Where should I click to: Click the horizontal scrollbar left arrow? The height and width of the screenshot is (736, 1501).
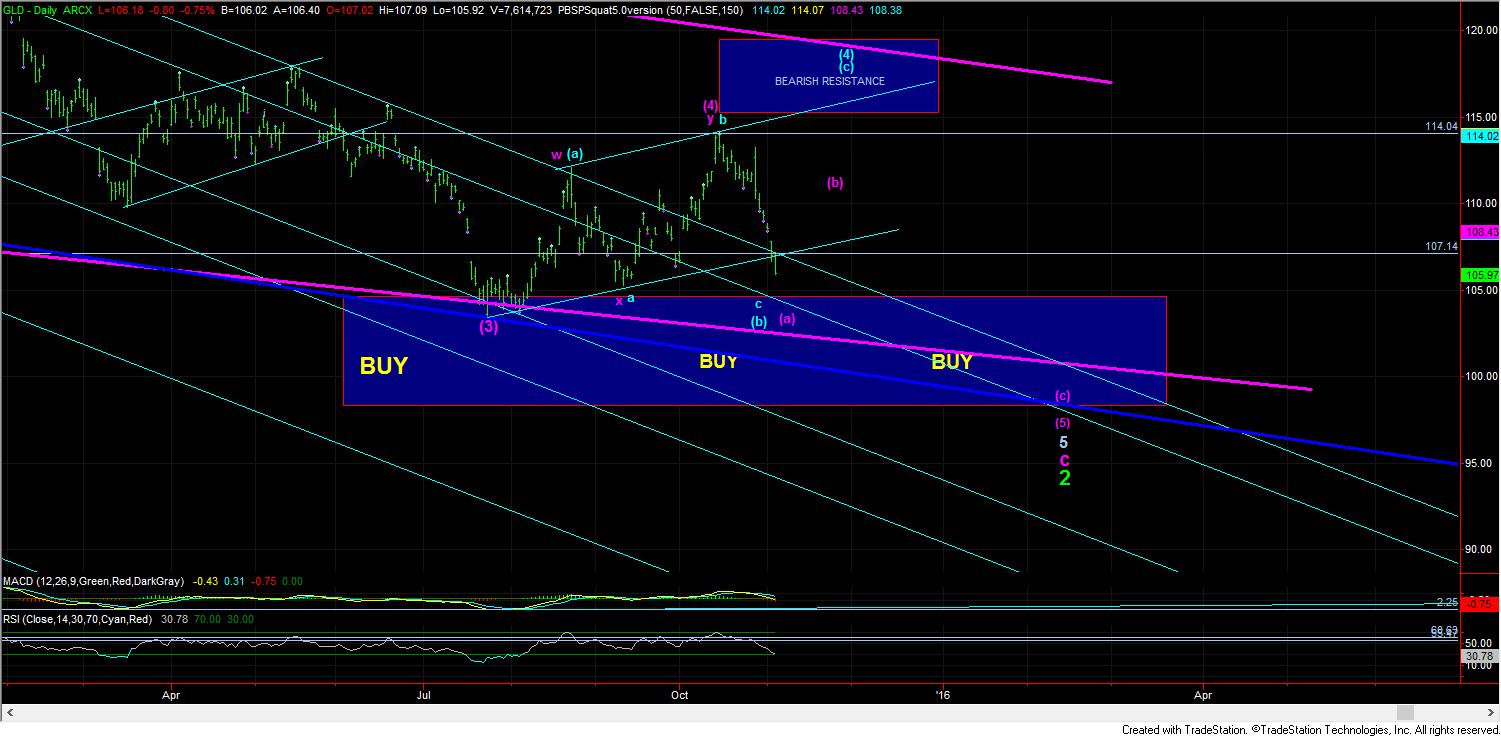[x=10, y=712]
